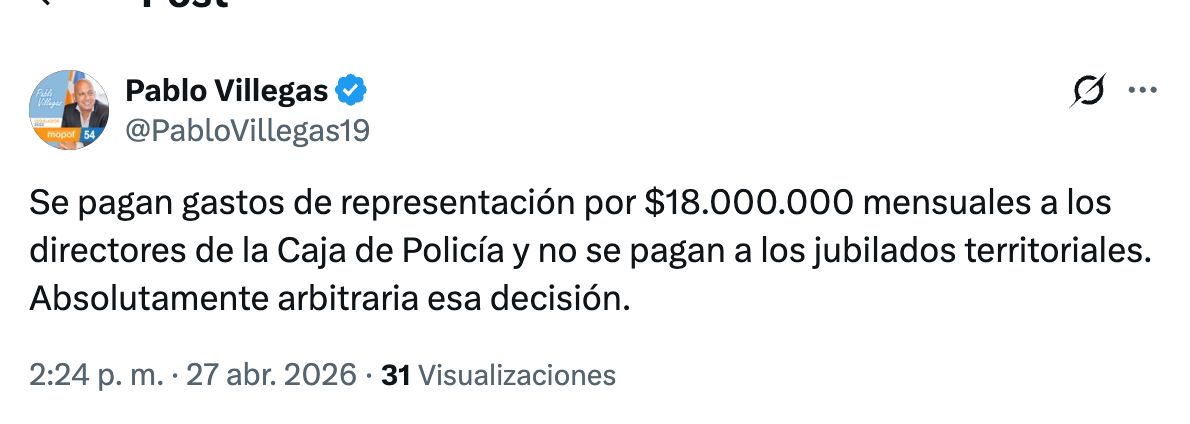Click the Post header title
The image size is (1190, 424).
click(x=185, y=4)
